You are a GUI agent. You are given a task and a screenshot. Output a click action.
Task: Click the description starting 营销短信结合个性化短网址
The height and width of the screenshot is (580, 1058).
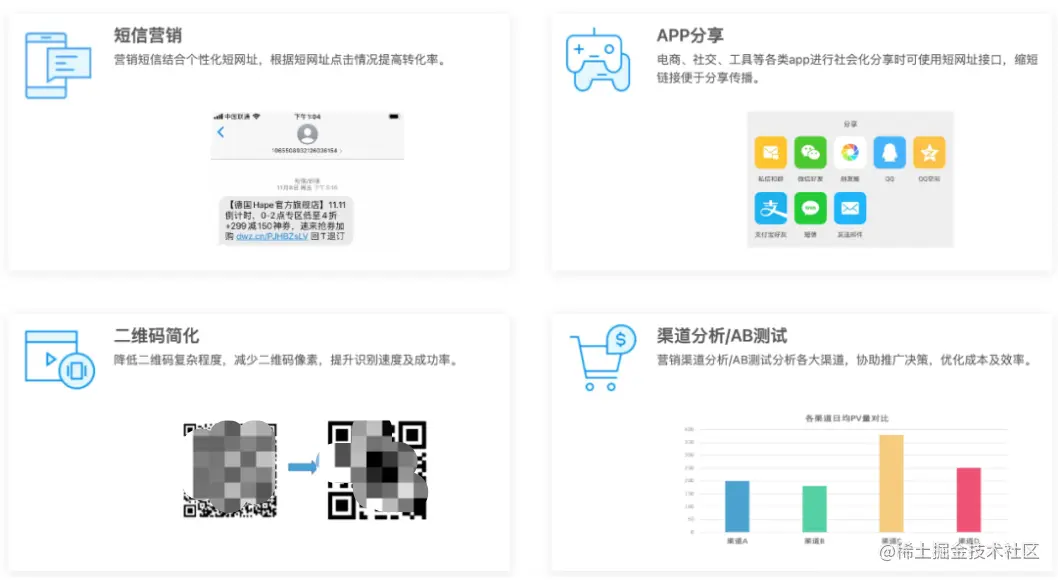[281, 59]
